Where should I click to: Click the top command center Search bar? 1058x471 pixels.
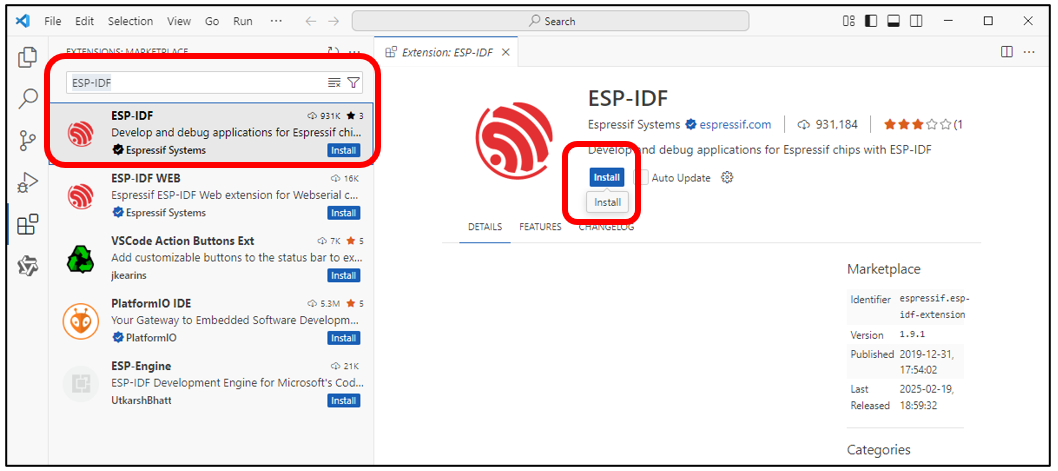(x=550, y=21)
